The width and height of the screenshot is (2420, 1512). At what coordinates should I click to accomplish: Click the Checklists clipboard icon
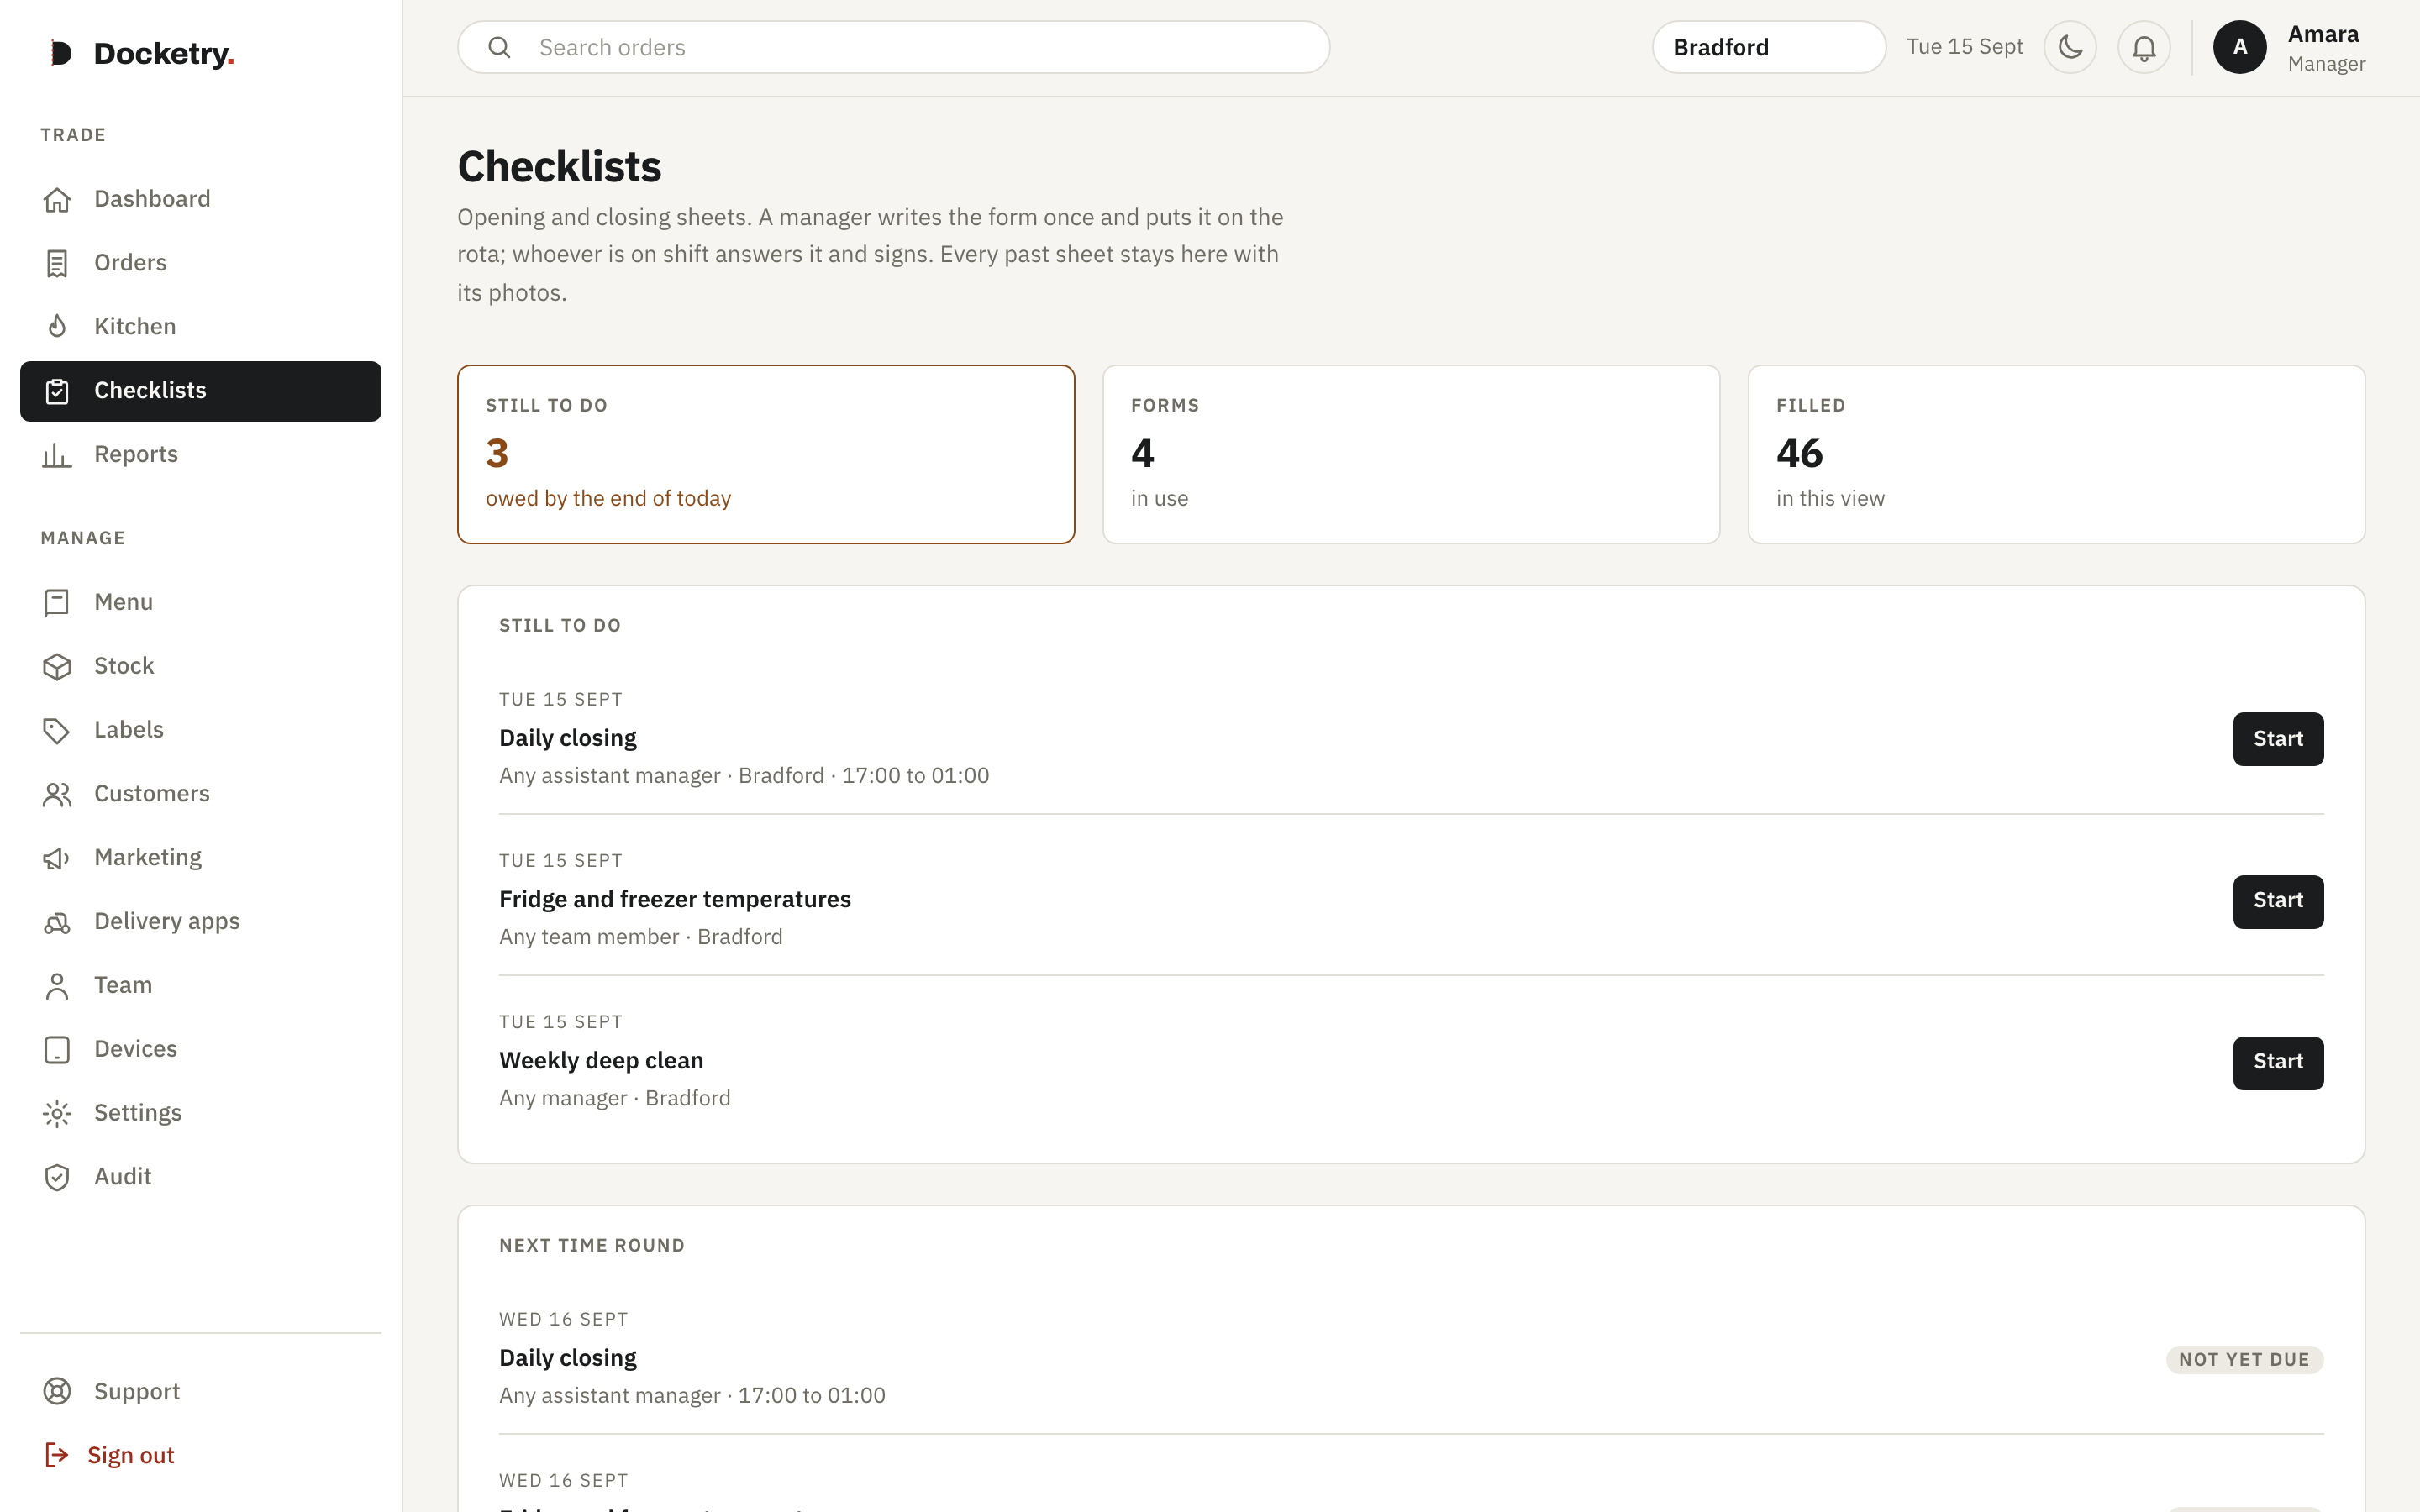point(57,391)
